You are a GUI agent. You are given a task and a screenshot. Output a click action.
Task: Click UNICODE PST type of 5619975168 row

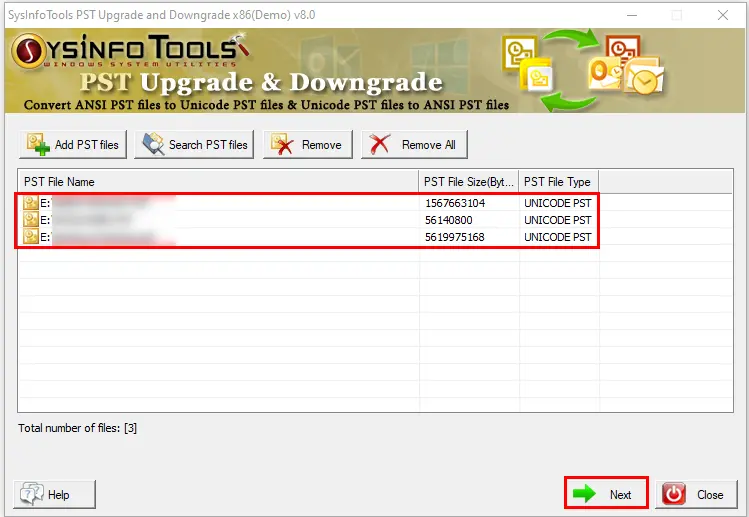pyautogui.click(x=557, y=237)
